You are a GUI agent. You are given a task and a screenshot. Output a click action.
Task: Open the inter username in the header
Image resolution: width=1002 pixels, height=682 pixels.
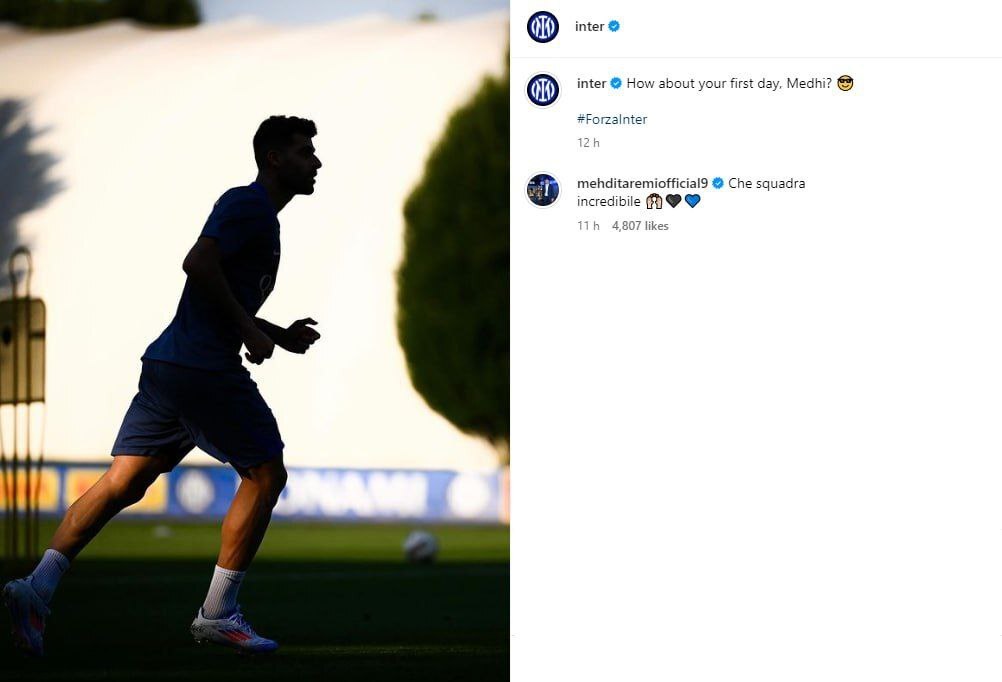(x=589, y=26)
